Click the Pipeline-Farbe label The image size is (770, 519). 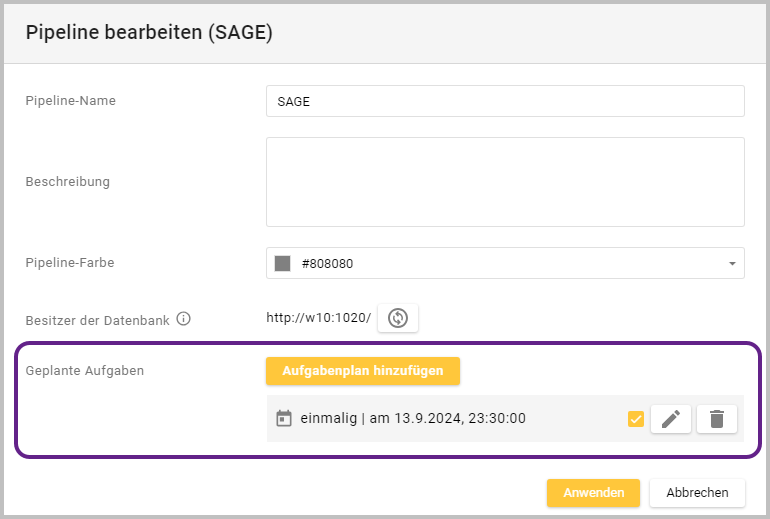(69, 263)
